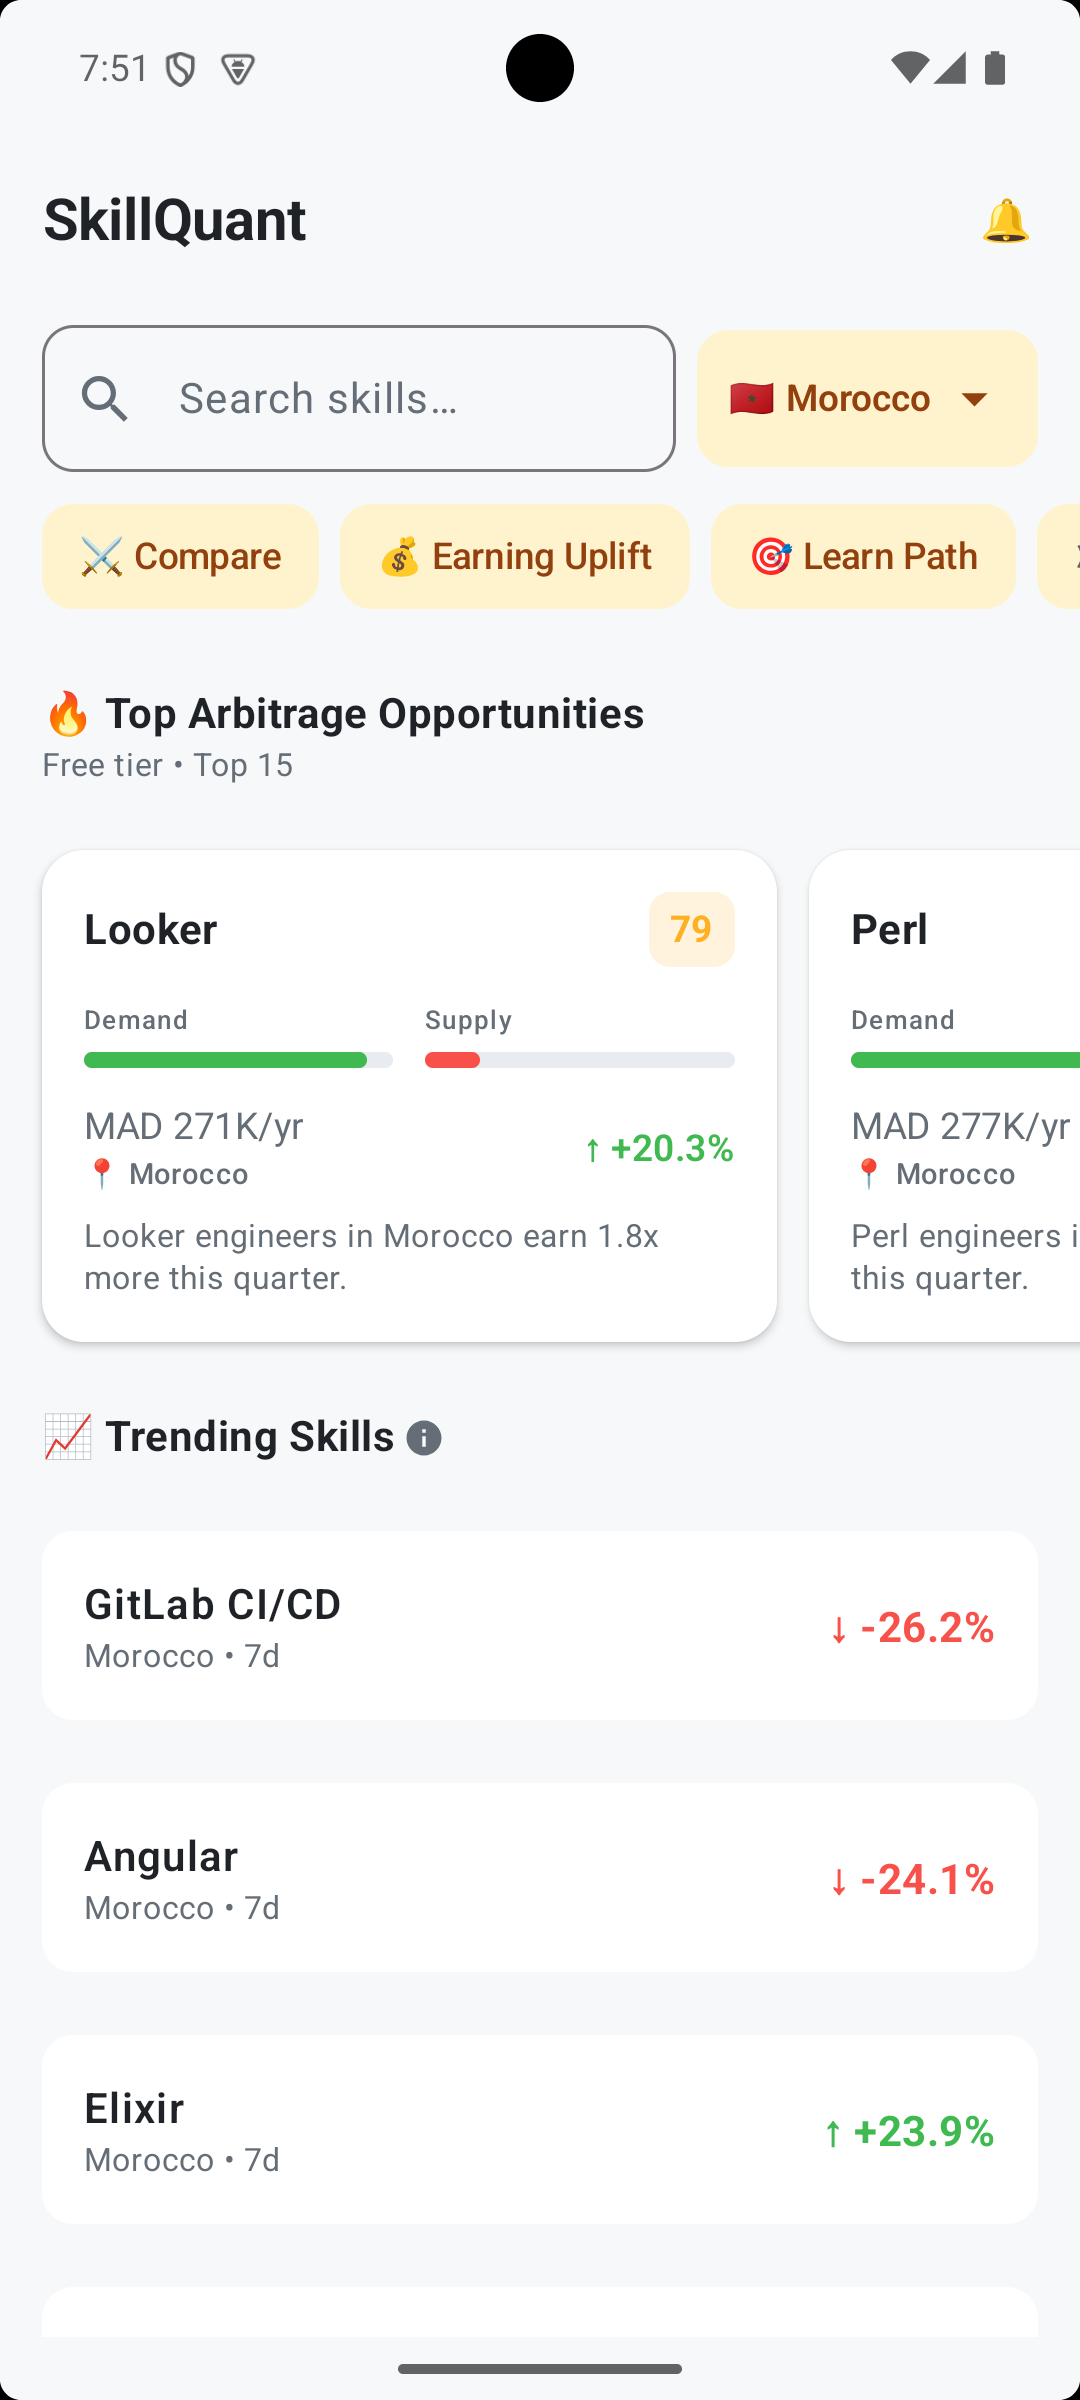Screen dimensions: 1080x2400
Task: Enable the Earning Uplift filter
Action: (x=514, y=556)
